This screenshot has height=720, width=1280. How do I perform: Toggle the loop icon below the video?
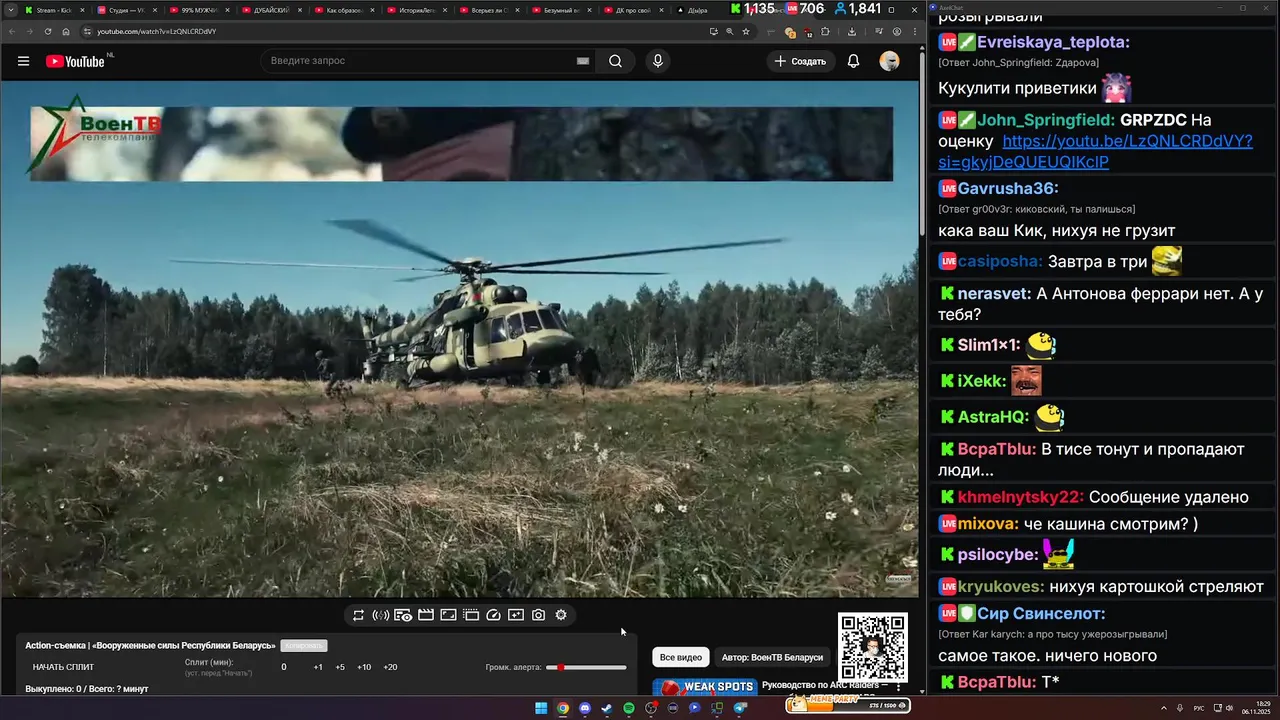[358, 615]
